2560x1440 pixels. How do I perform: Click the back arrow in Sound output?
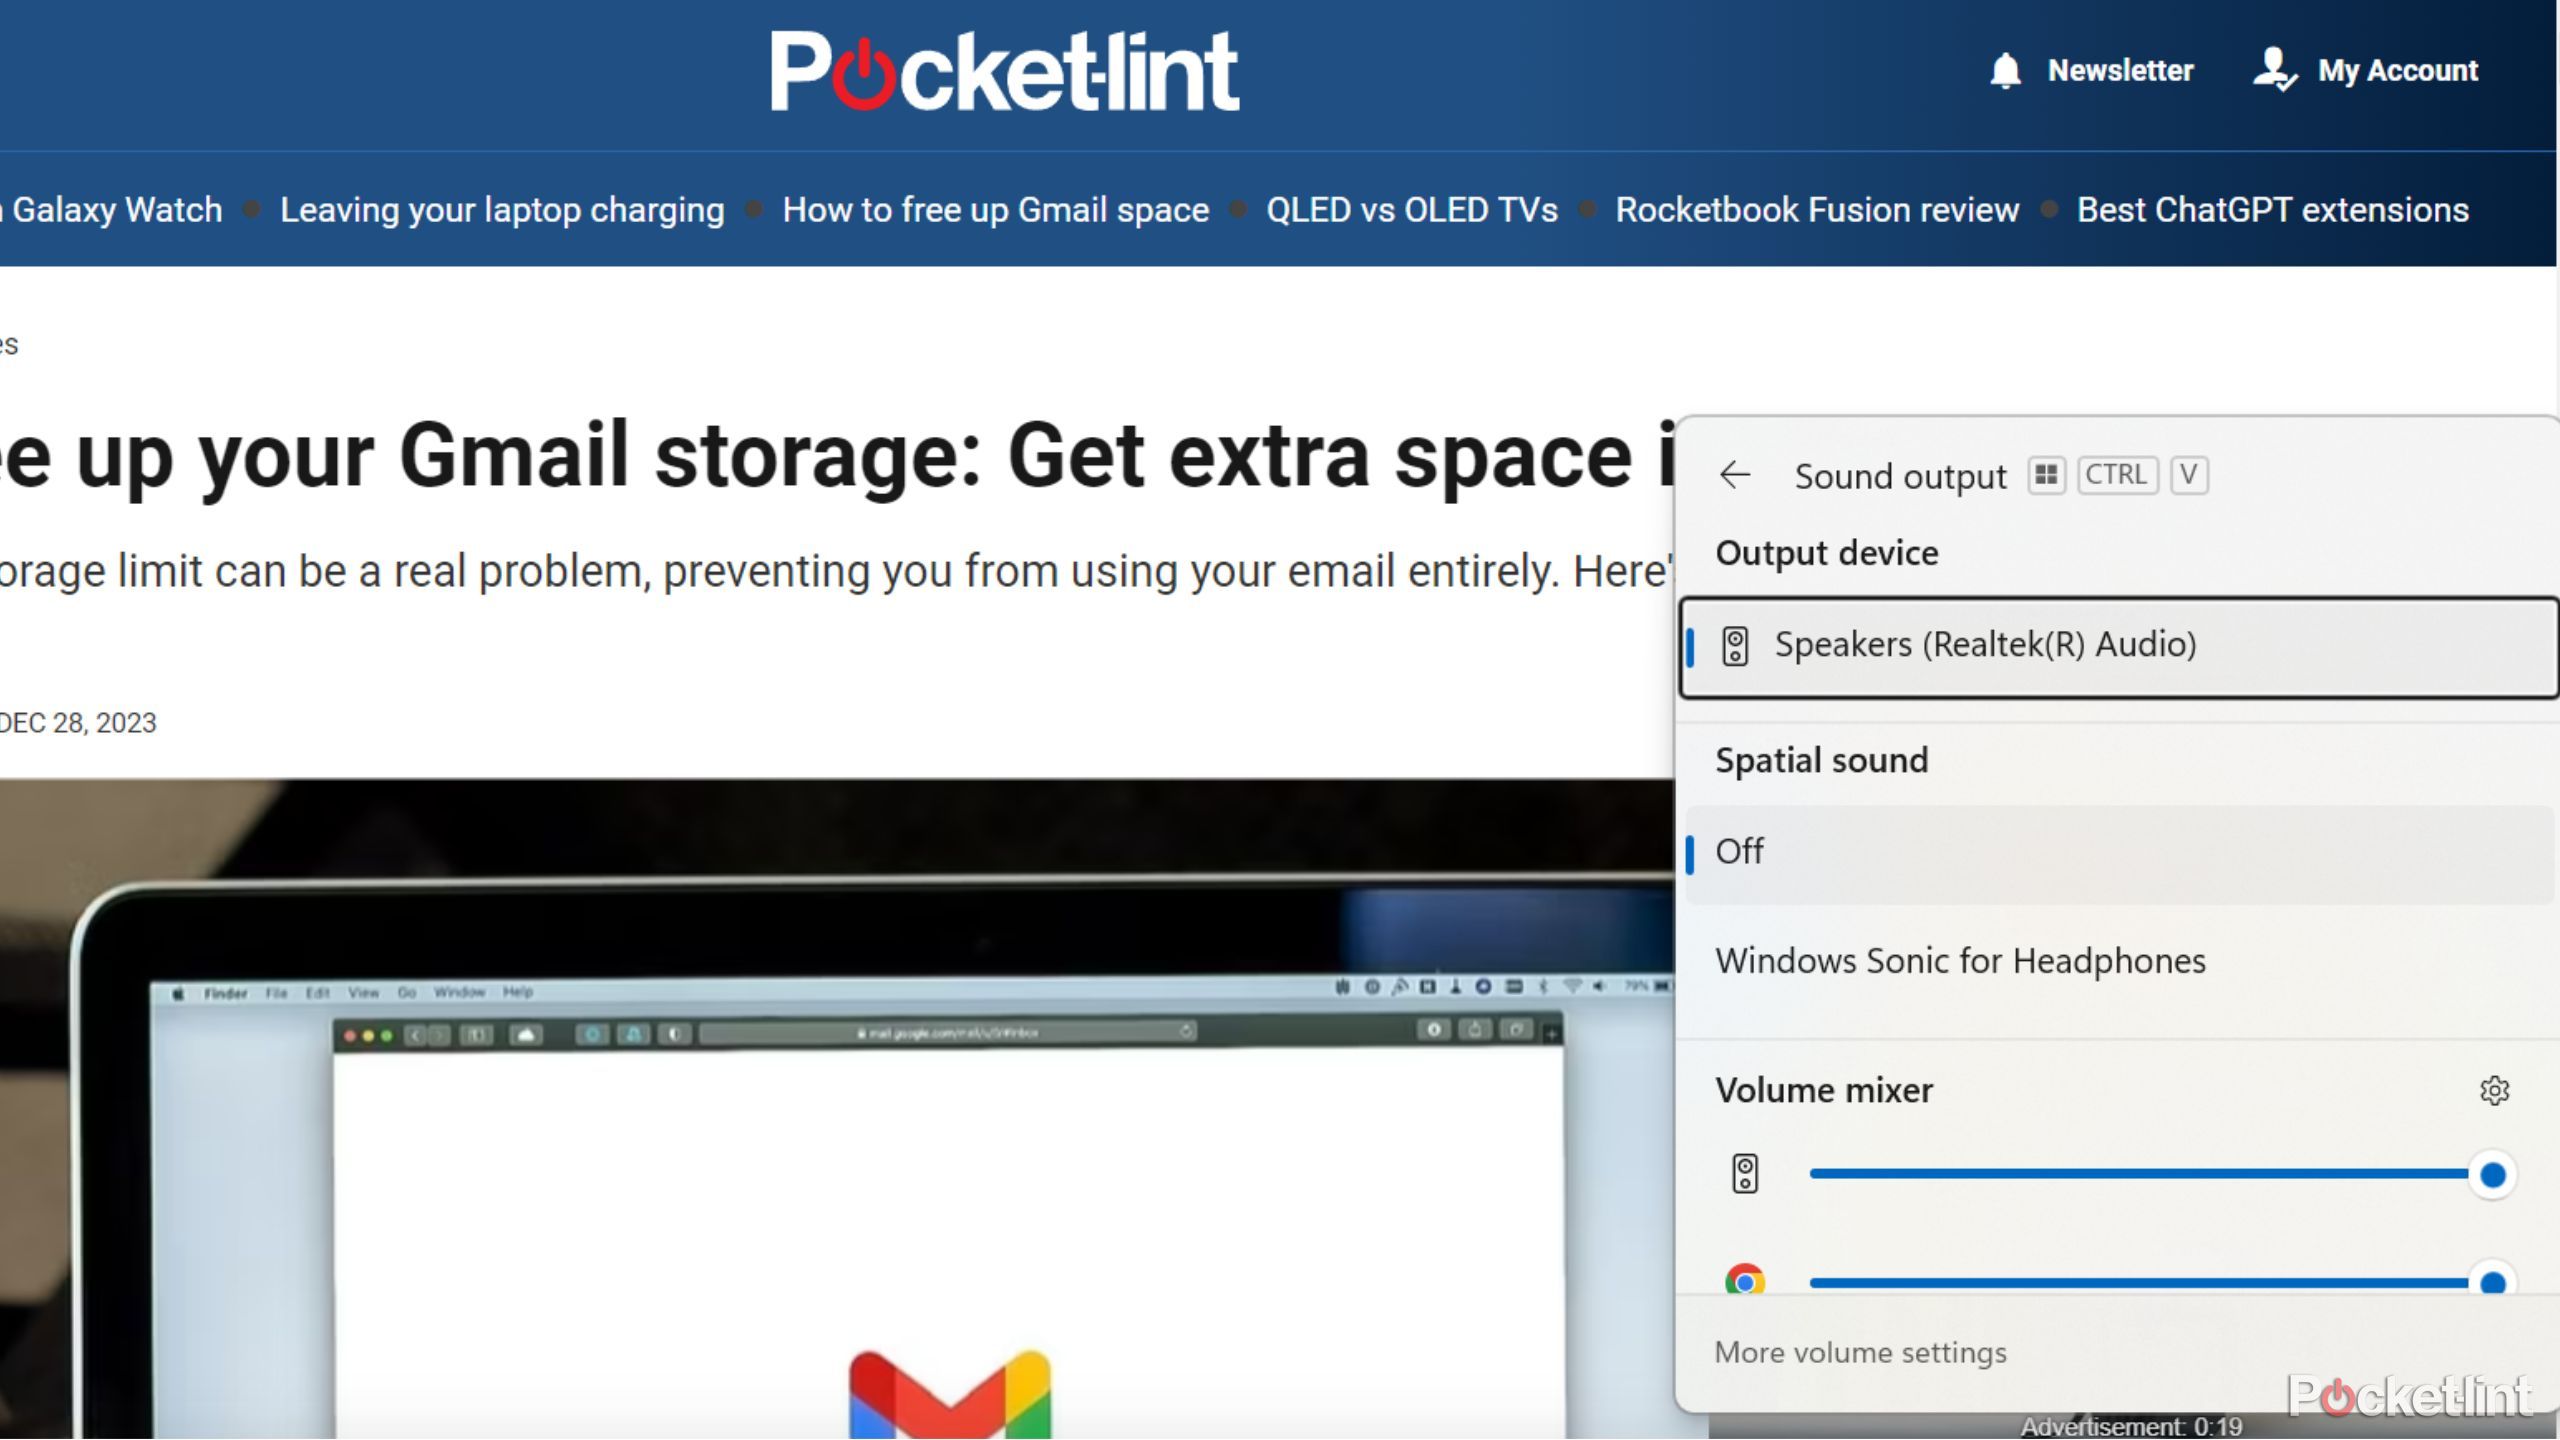[x=1735, y=475]
